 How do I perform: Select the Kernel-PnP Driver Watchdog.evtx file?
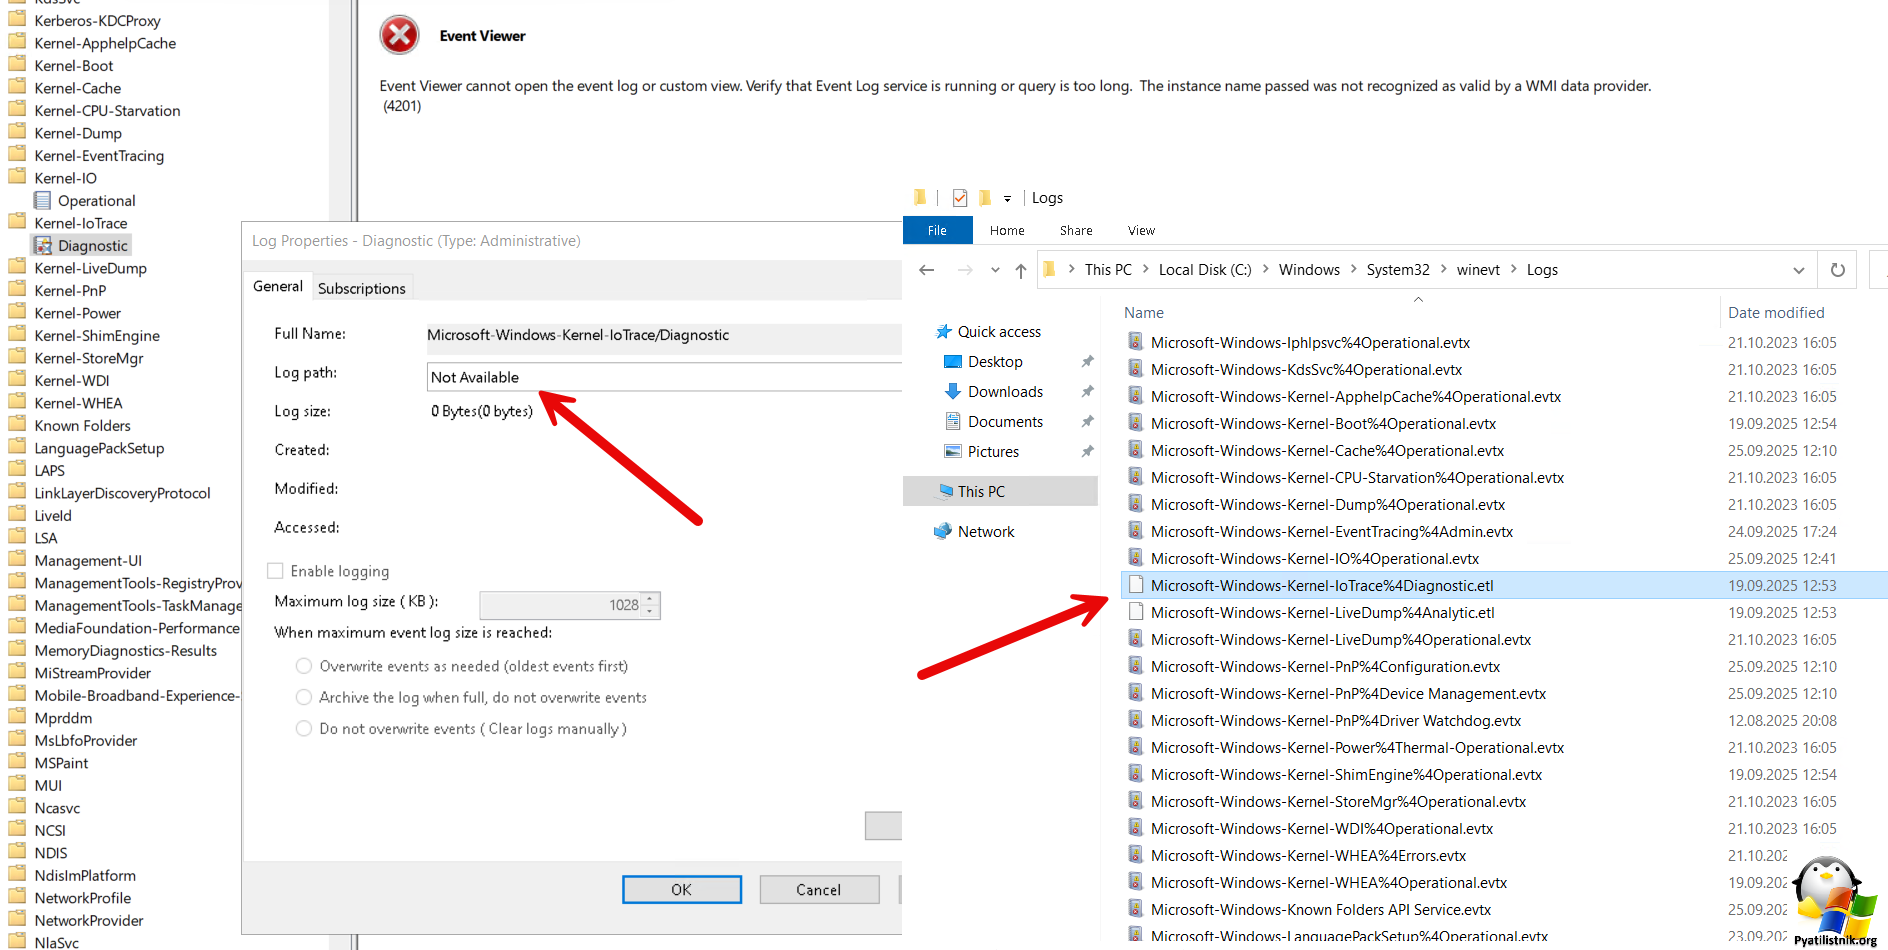pyautogui.click(x=1336, y=720)
